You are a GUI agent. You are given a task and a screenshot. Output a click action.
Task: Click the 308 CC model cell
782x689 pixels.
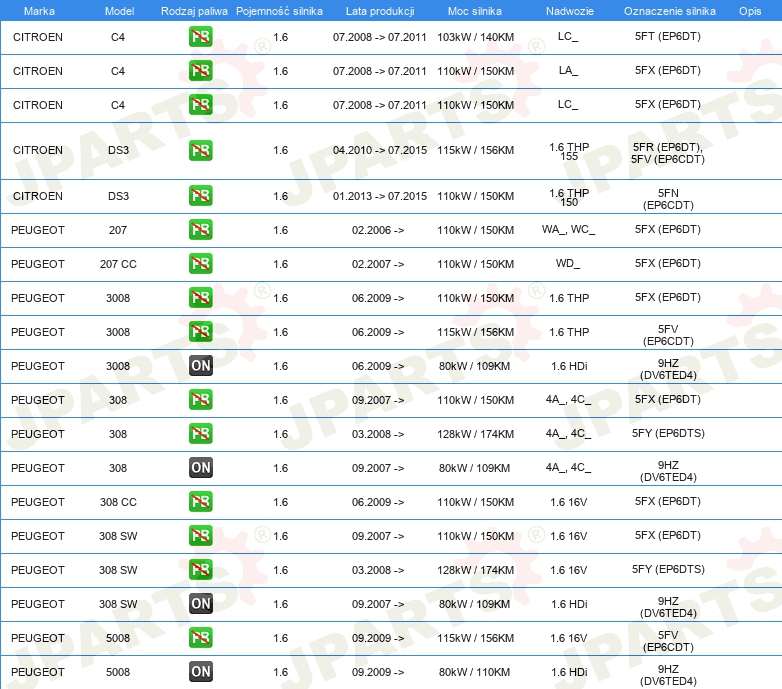click(118, 502)
